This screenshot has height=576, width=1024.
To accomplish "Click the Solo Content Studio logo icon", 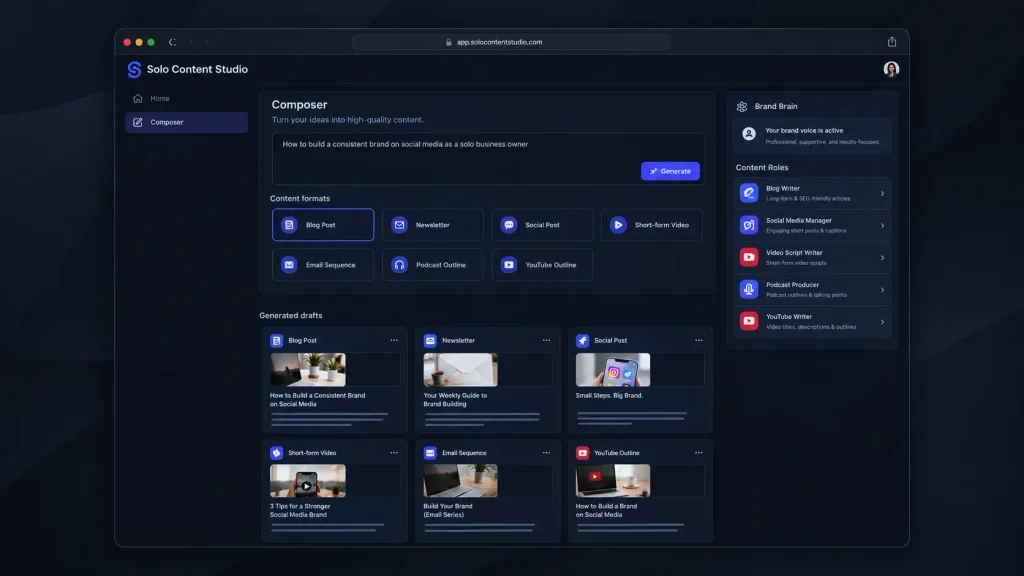I will [135, 69].
